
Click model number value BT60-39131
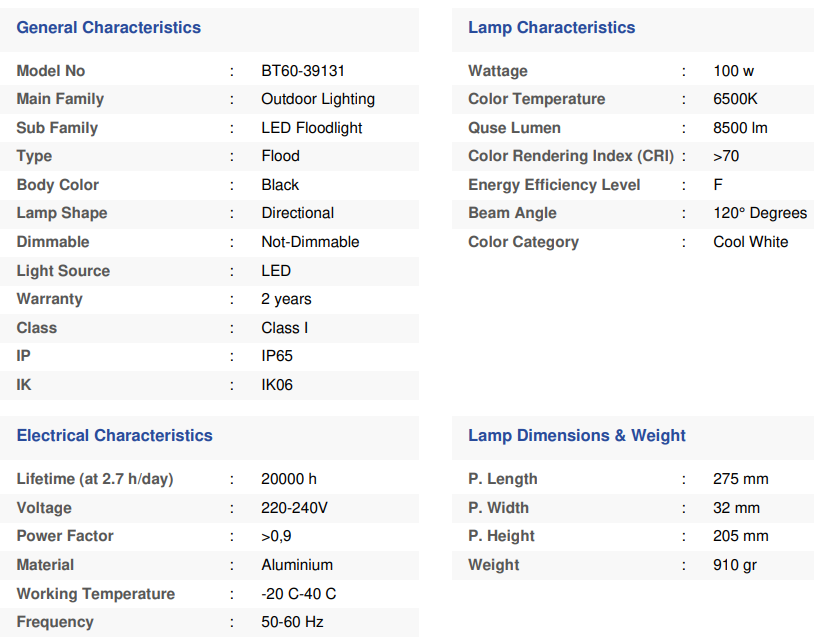(303, 71)
